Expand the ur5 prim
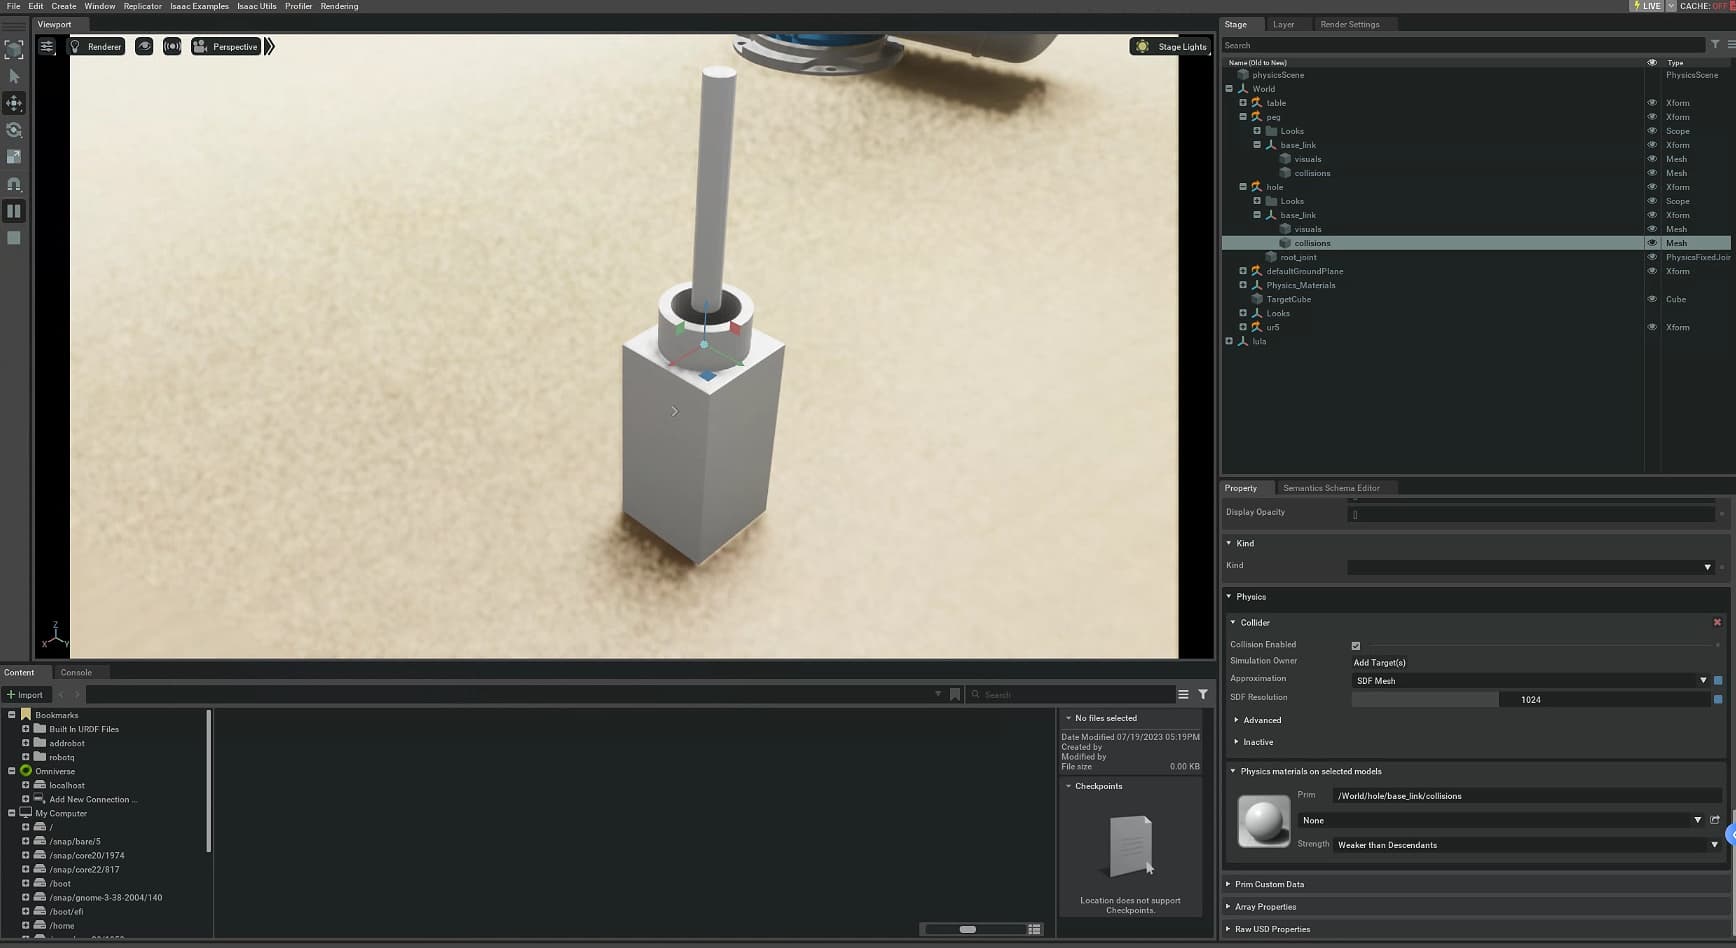 point(1243,327)
